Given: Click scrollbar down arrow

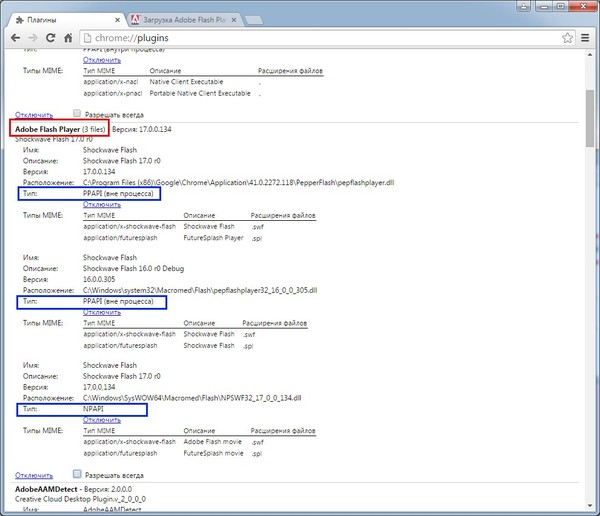Looking at the screenshot, I should click(590, 506).
